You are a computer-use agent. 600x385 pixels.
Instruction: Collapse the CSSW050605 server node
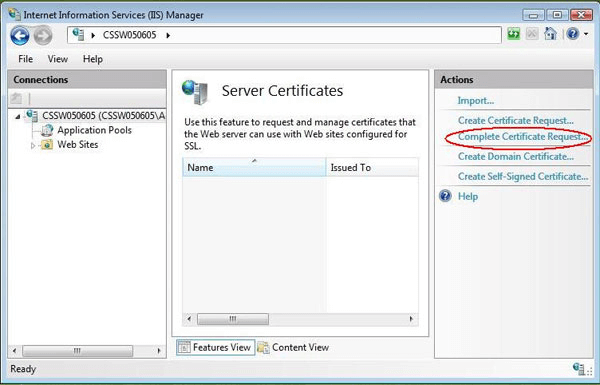point(18,116)
